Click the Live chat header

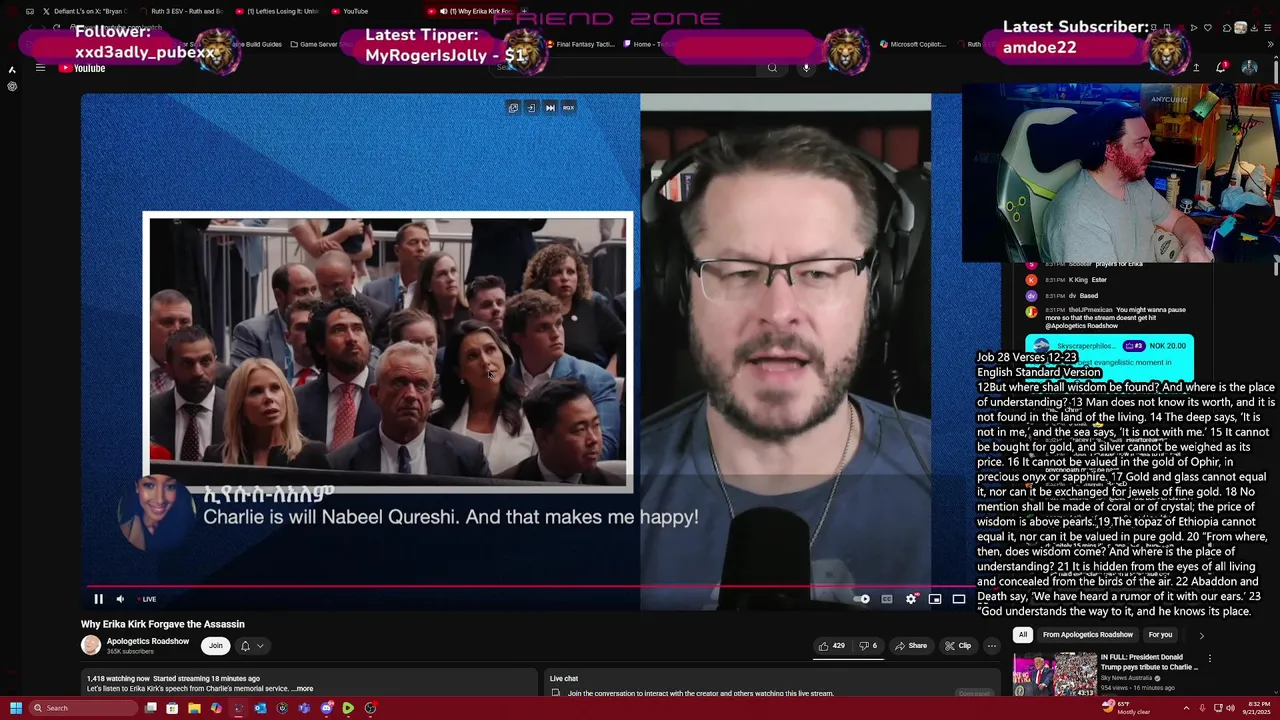pos(564,679)
